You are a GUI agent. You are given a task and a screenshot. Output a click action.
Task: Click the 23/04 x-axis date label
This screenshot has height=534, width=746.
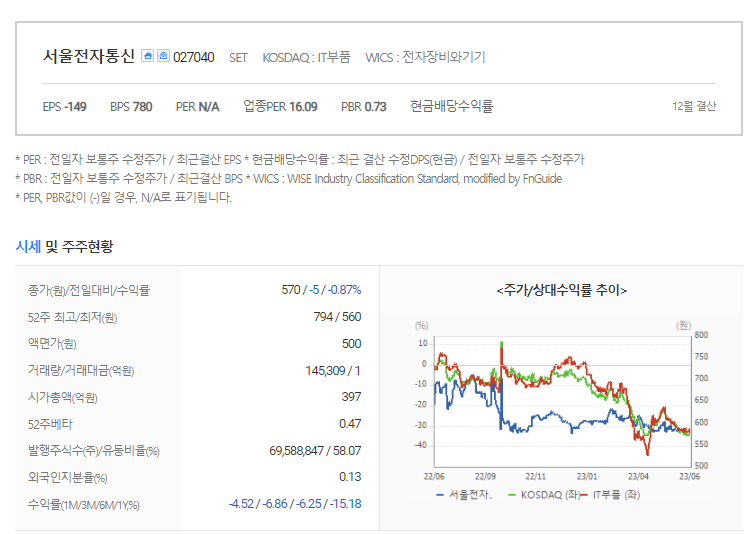(638, 476)
